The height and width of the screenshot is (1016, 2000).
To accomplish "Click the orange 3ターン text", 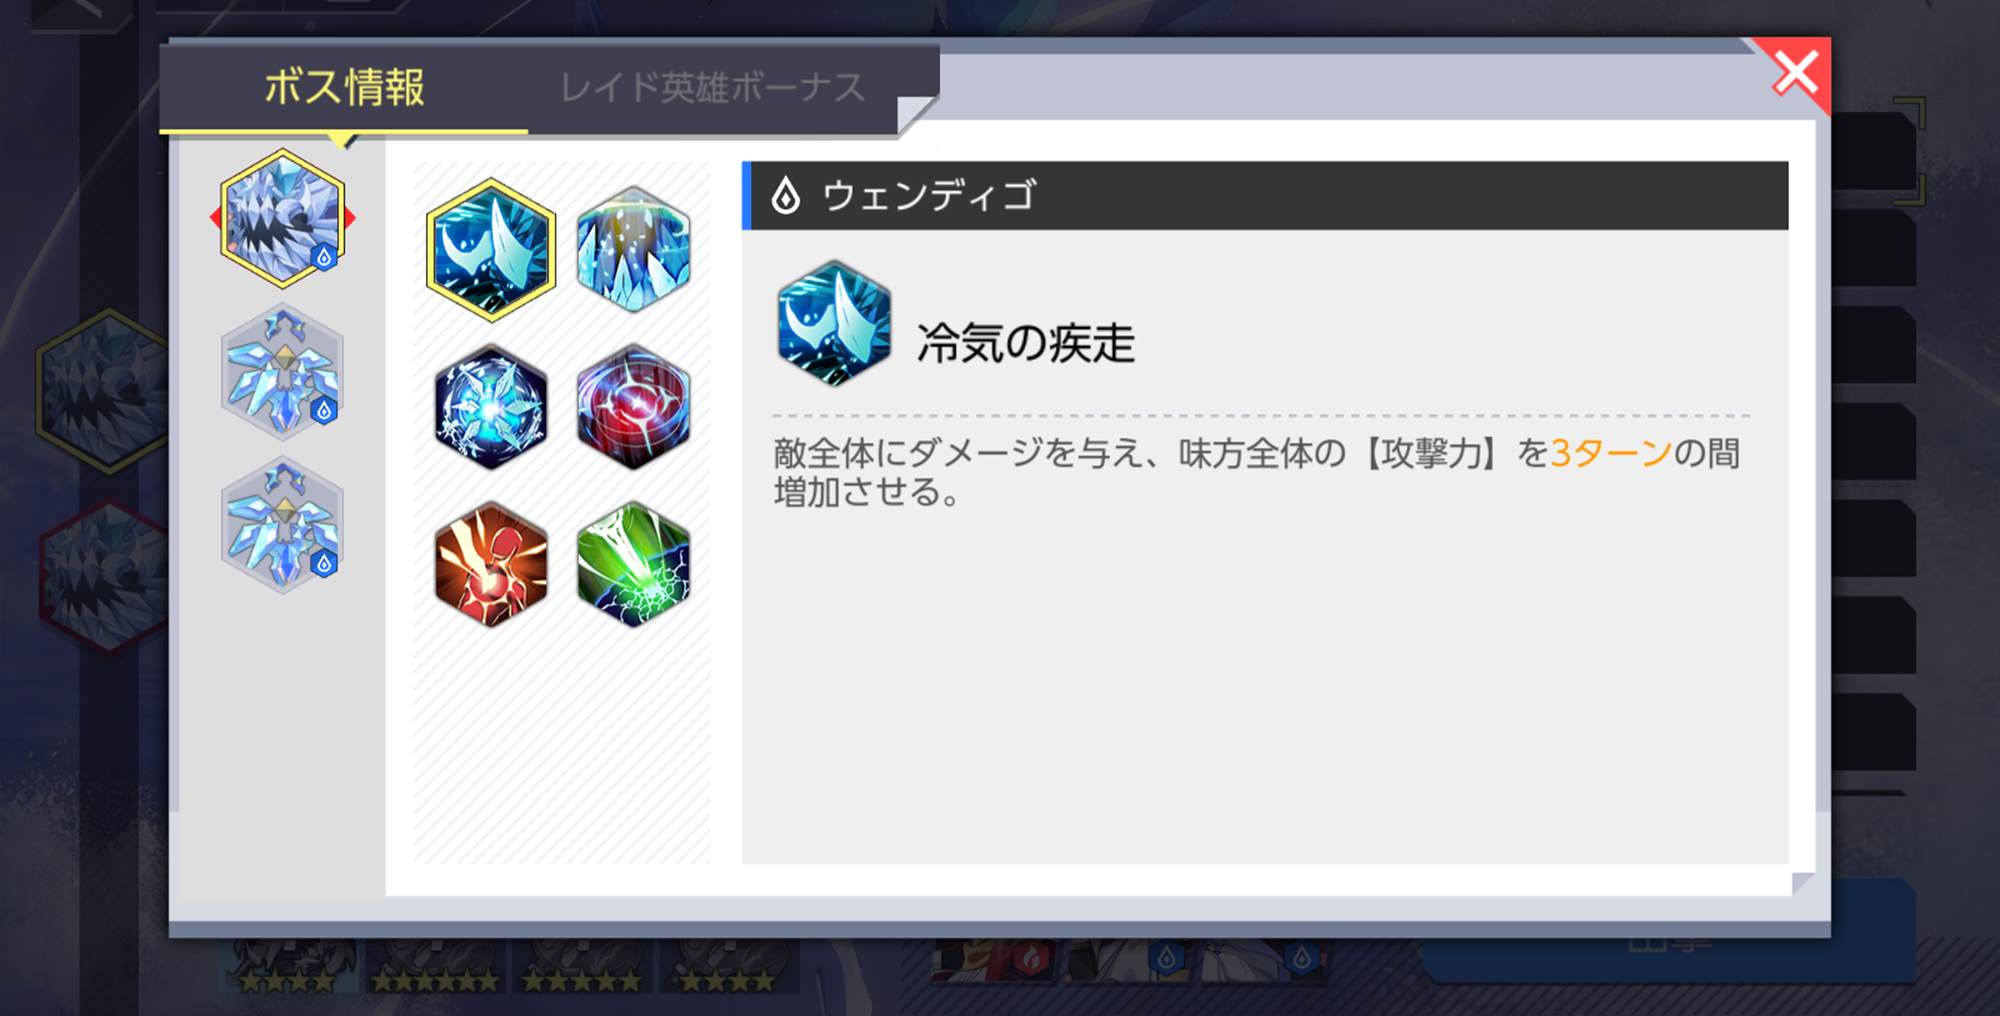I will (x=1610, y=453).
